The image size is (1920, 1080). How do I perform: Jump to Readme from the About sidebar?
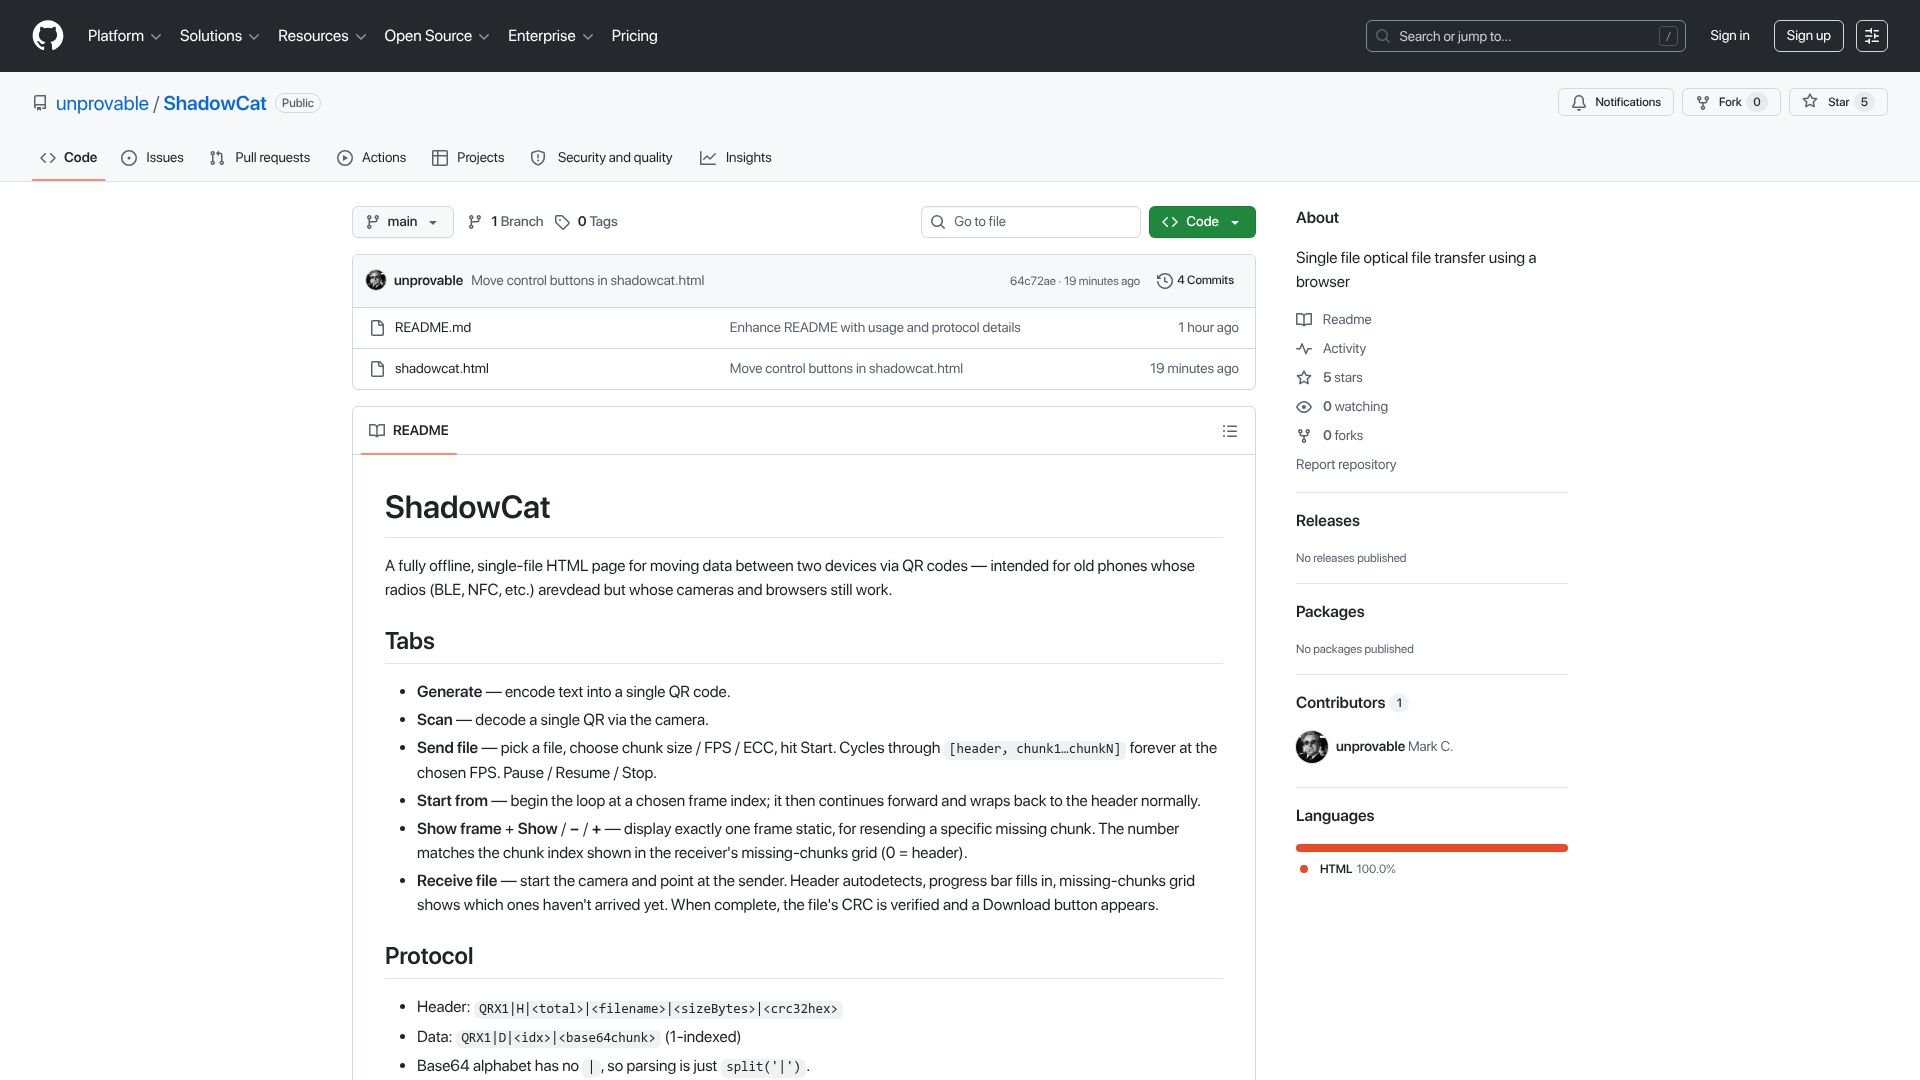[x=1334, y=320]
